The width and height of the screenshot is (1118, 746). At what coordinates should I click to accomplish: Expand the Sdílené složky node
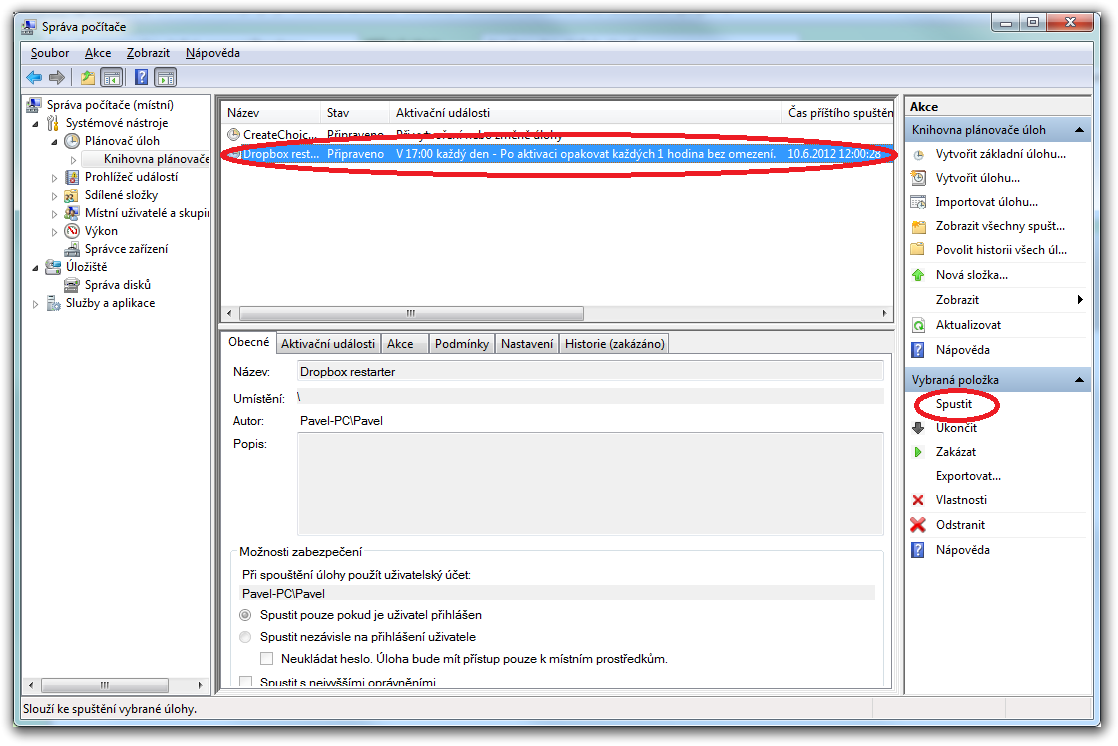tap(54, 195)
